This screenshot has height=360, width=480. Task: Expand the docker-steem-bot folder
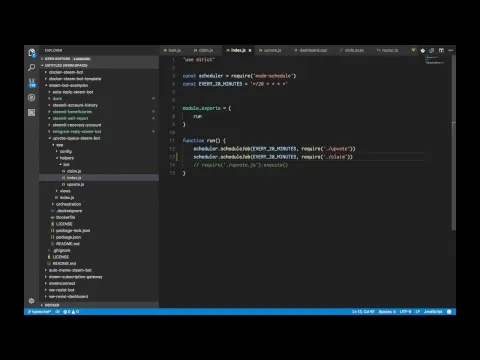[x=99, y=72]
